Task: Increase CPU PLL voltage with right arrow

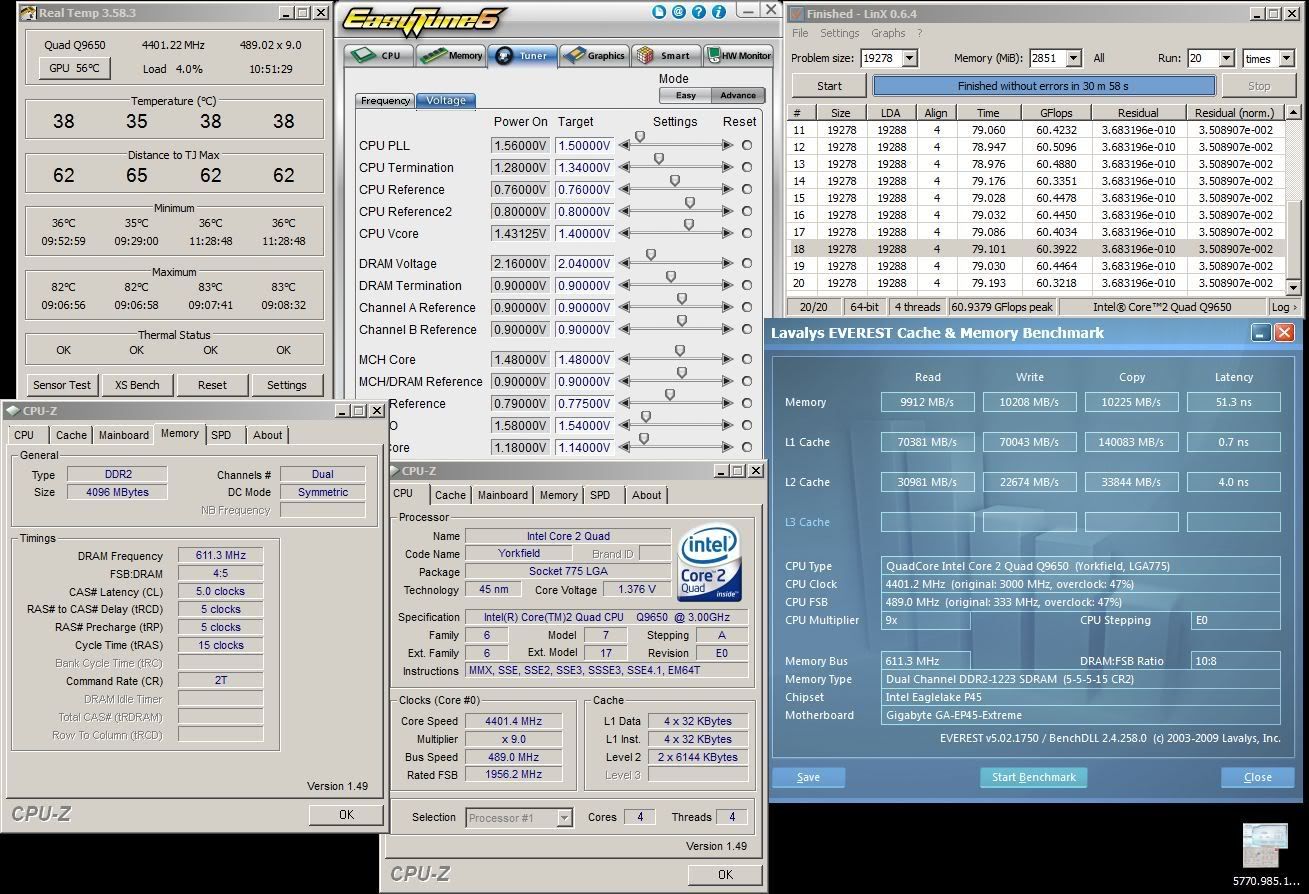Action: [729, 146]
